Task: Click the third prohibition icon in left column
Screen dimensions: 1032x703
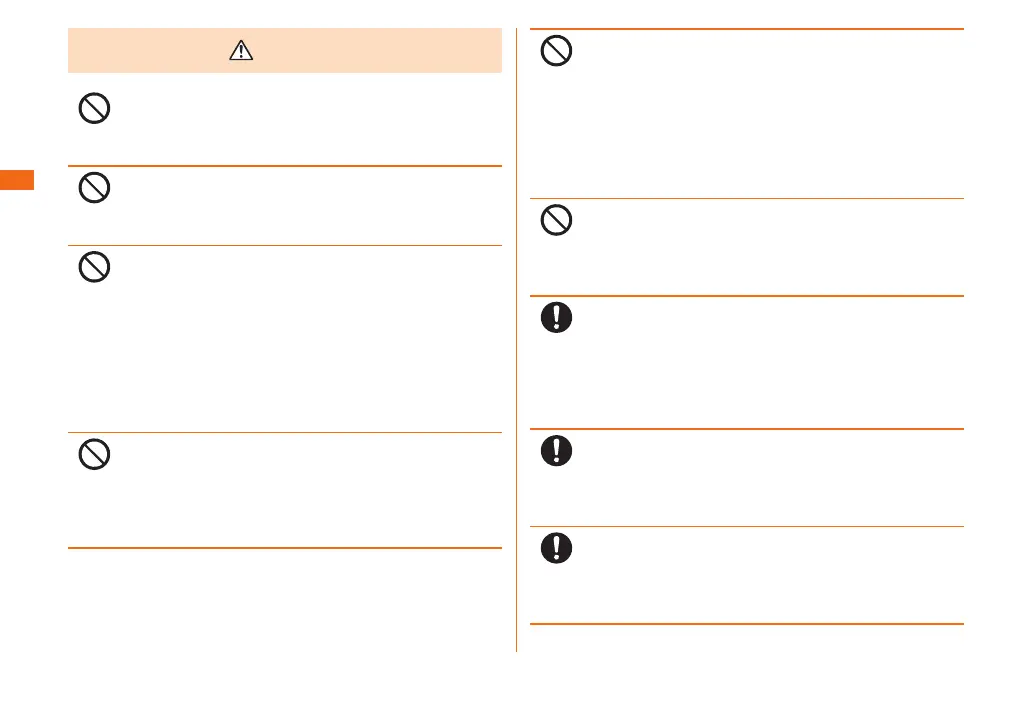Action: [94, 267]
